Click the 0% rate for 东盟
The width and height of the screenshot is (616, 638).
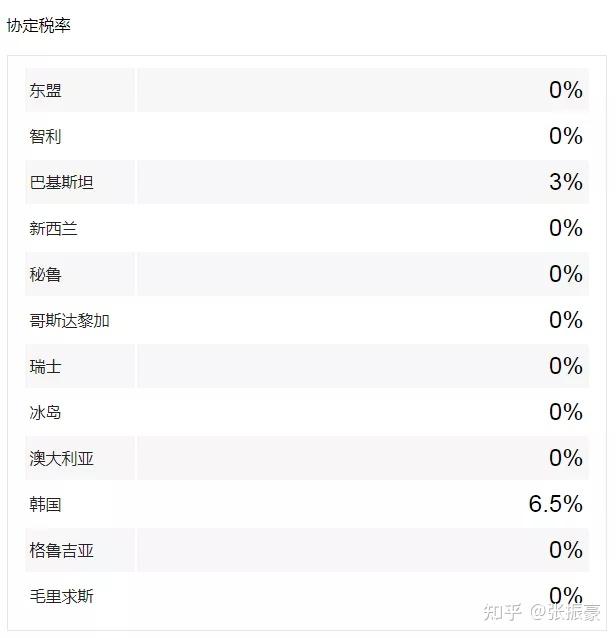(565, 90)
